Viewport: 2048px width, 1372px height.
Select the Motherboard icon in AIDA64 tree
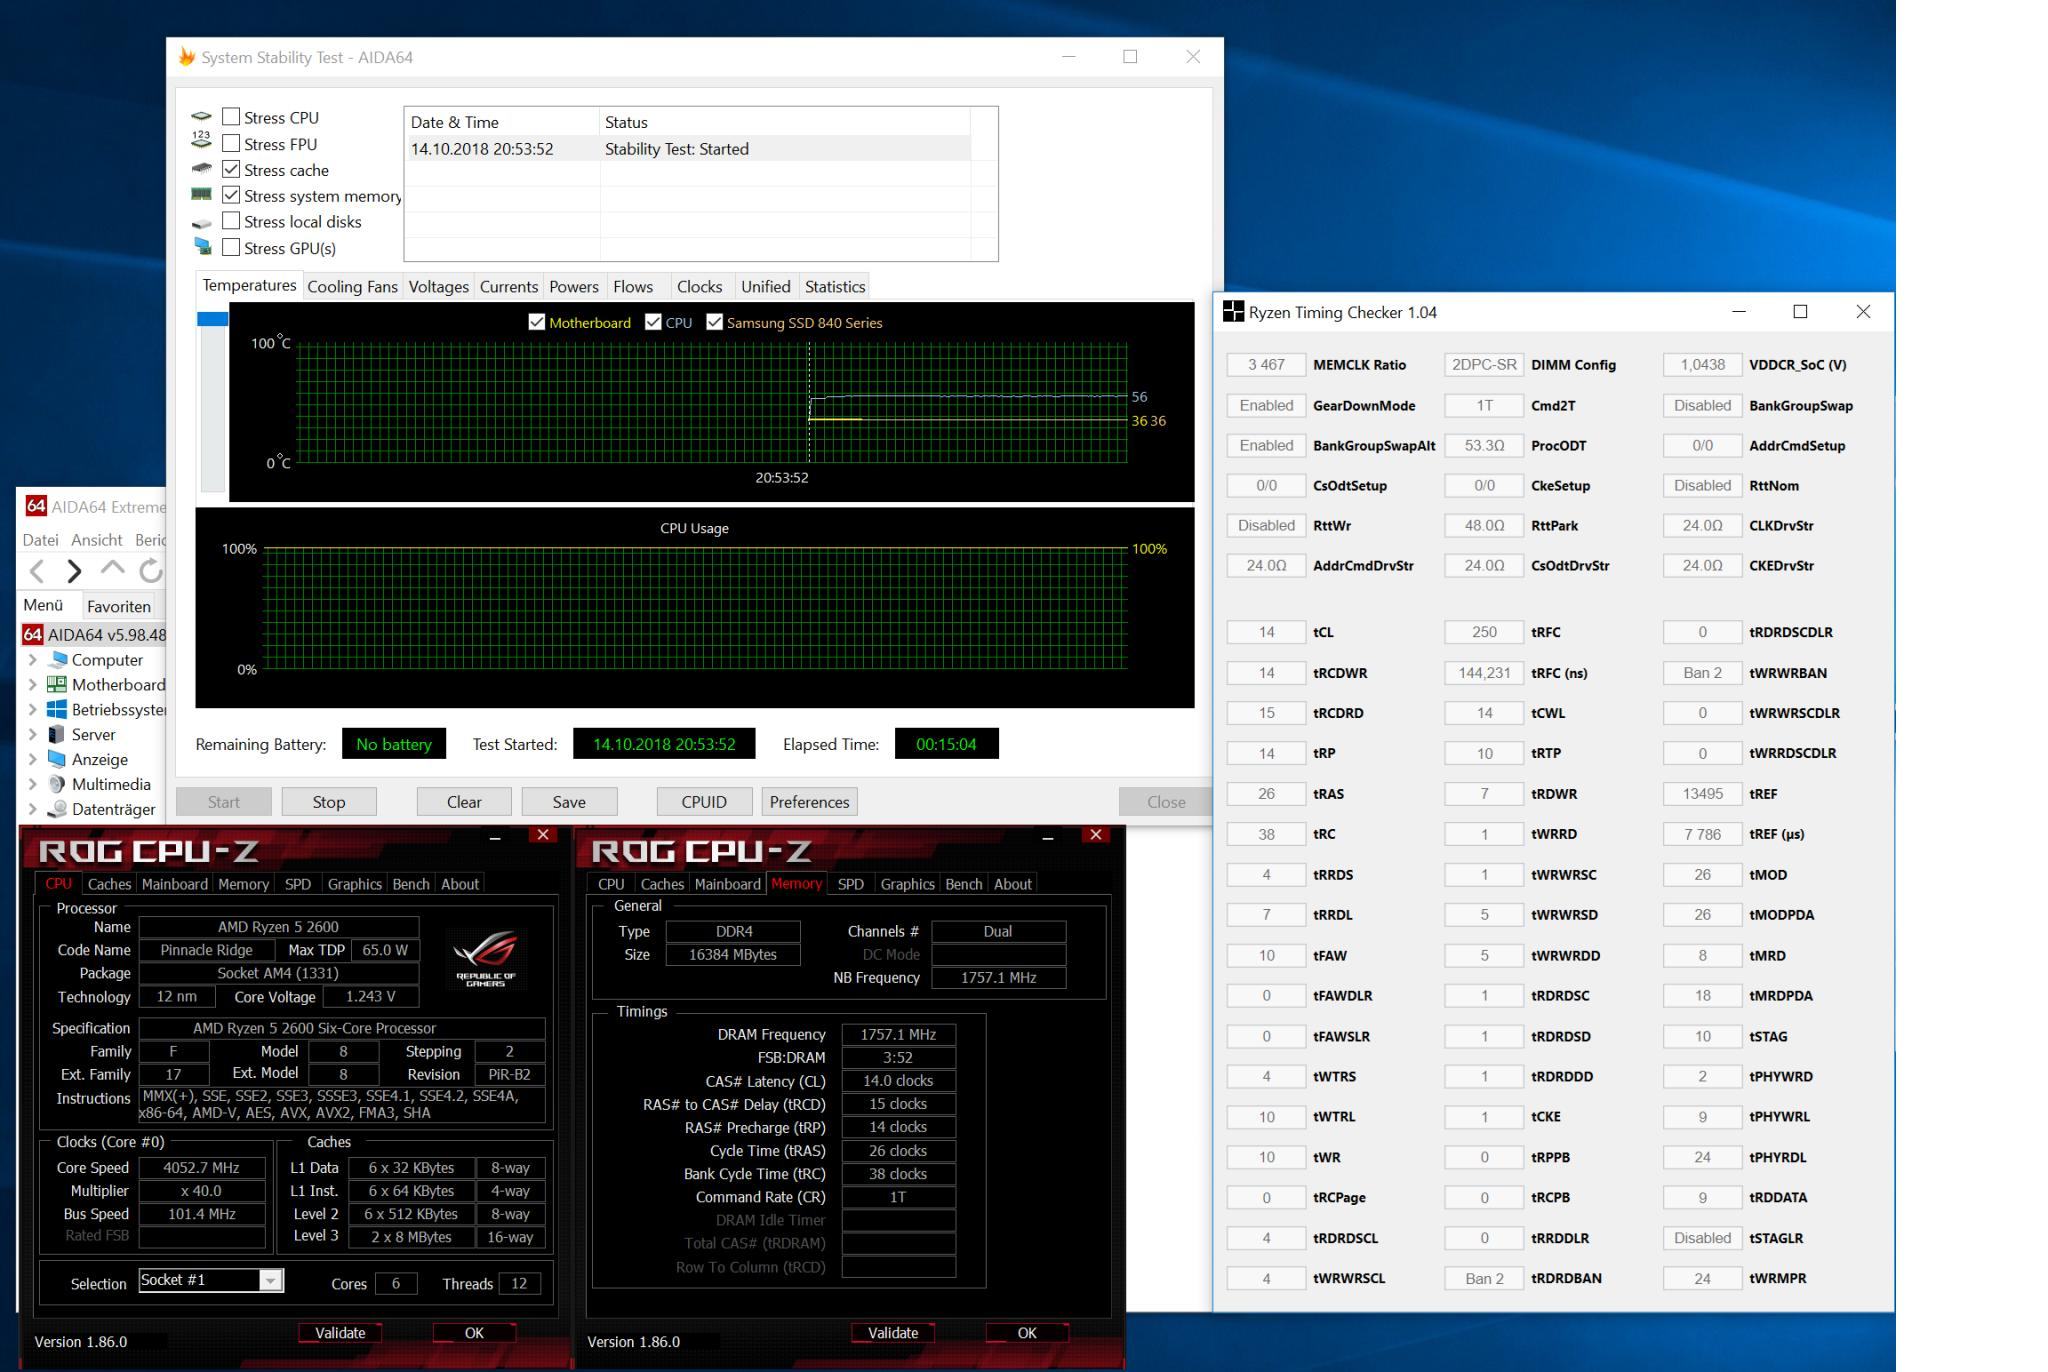(x=57, y=685)
